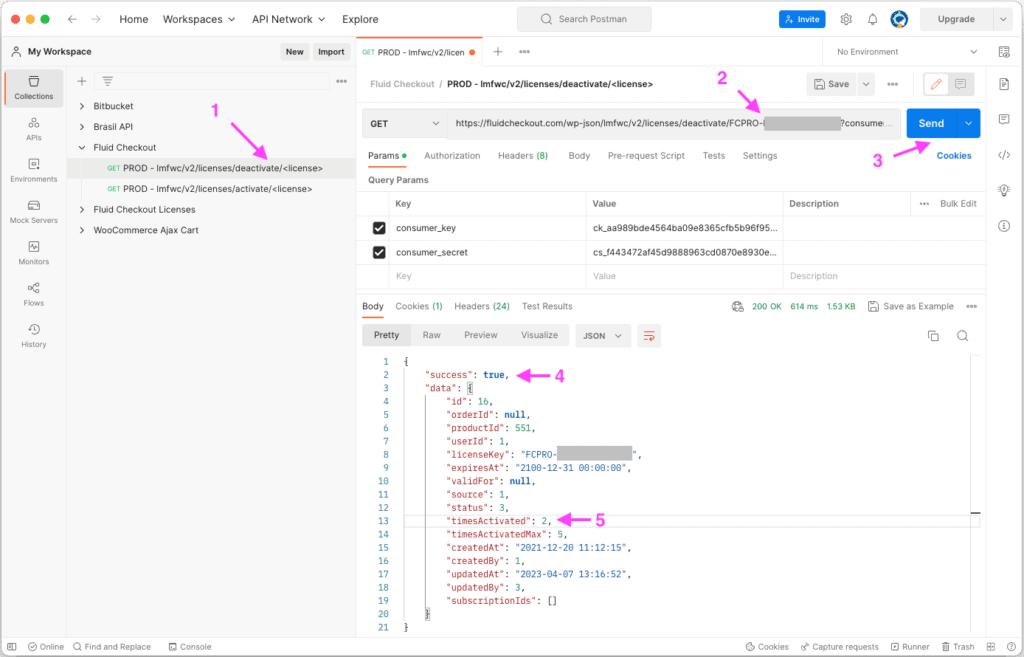
Task: Open the comment mode icon
Action: click(x=961, y=84)
